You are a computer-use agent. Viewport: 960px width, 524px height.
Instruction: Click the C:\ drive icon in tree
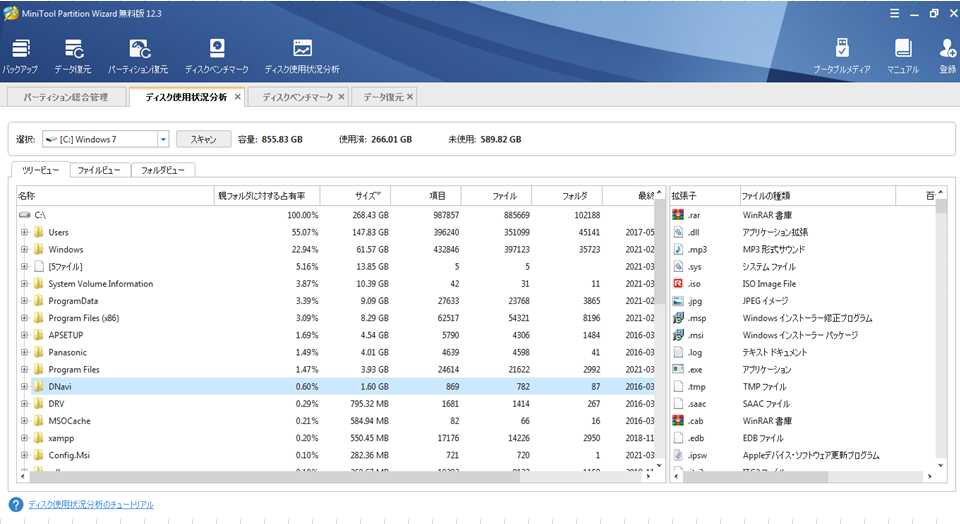(24, 215)
